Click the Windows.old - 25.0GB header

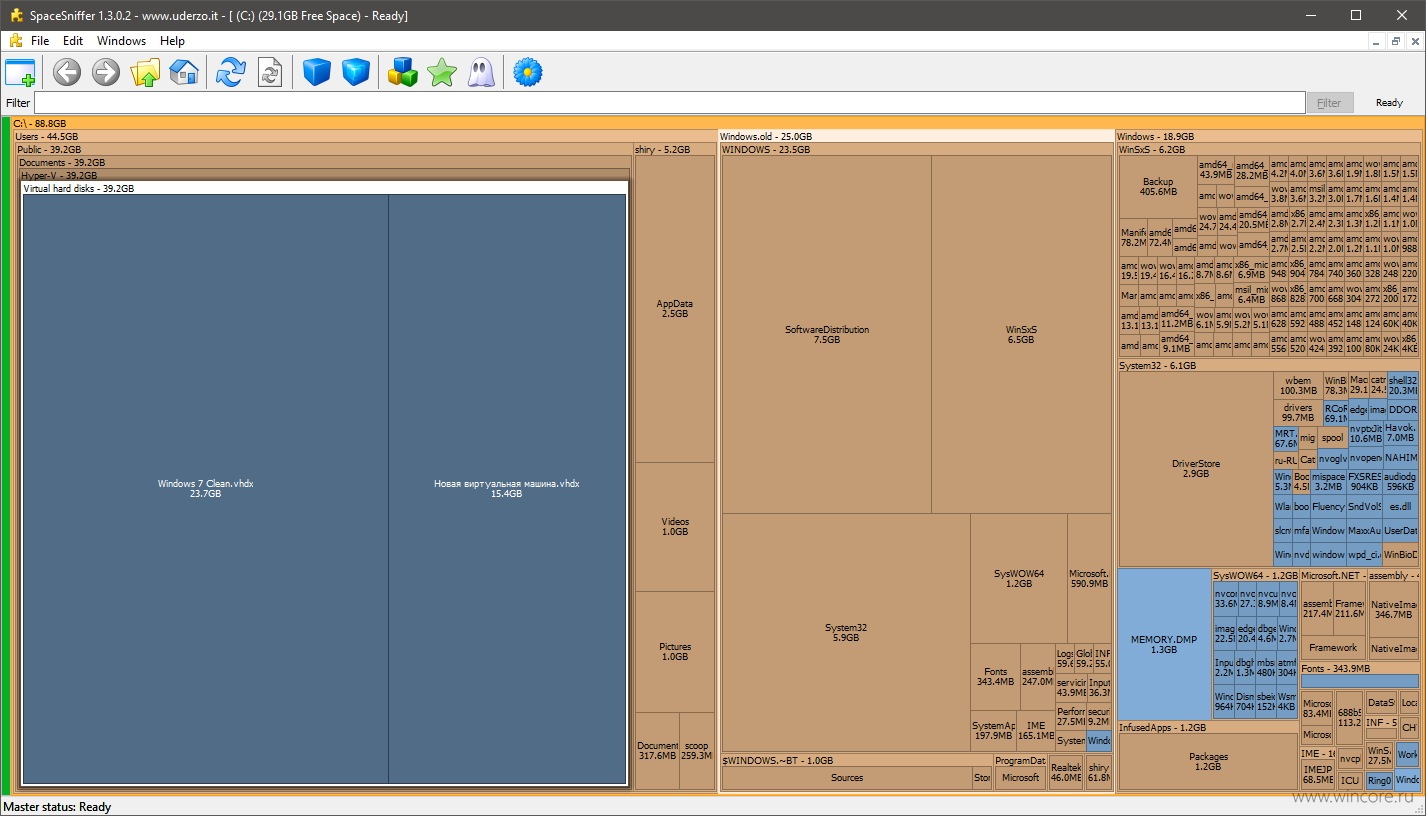tap(916, 136)
